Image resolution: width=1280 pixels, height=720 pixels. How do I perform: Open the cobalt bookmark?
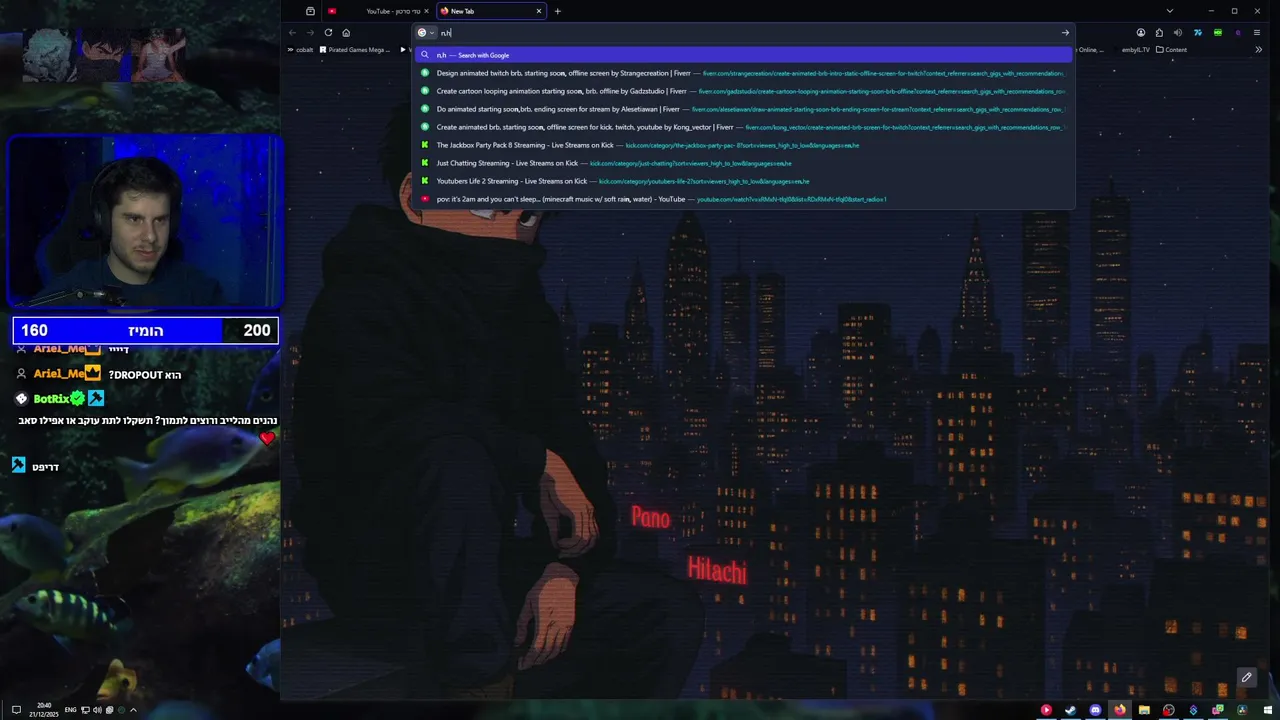coord(300,50)
